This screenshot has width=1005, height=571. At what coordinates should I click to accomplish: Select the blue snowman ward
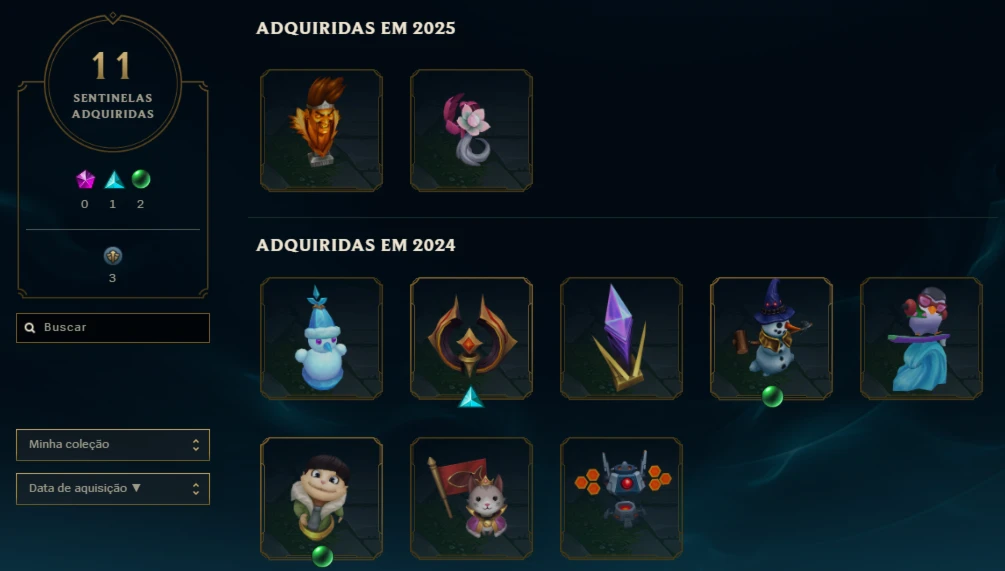[322, 338]
